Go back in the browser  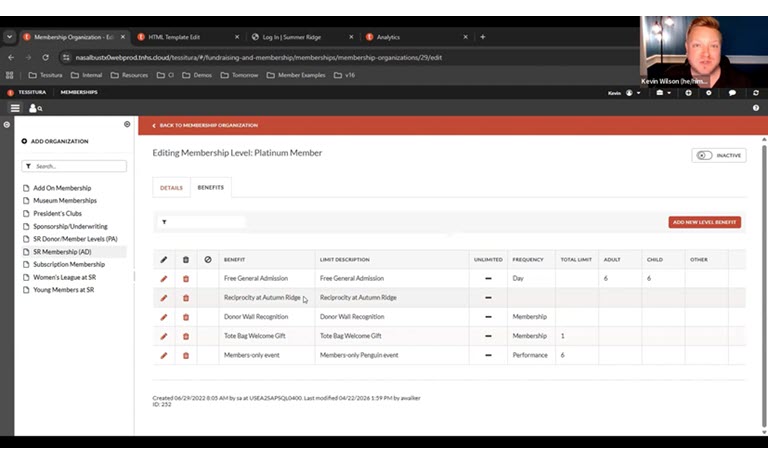(x=11, y=57)
